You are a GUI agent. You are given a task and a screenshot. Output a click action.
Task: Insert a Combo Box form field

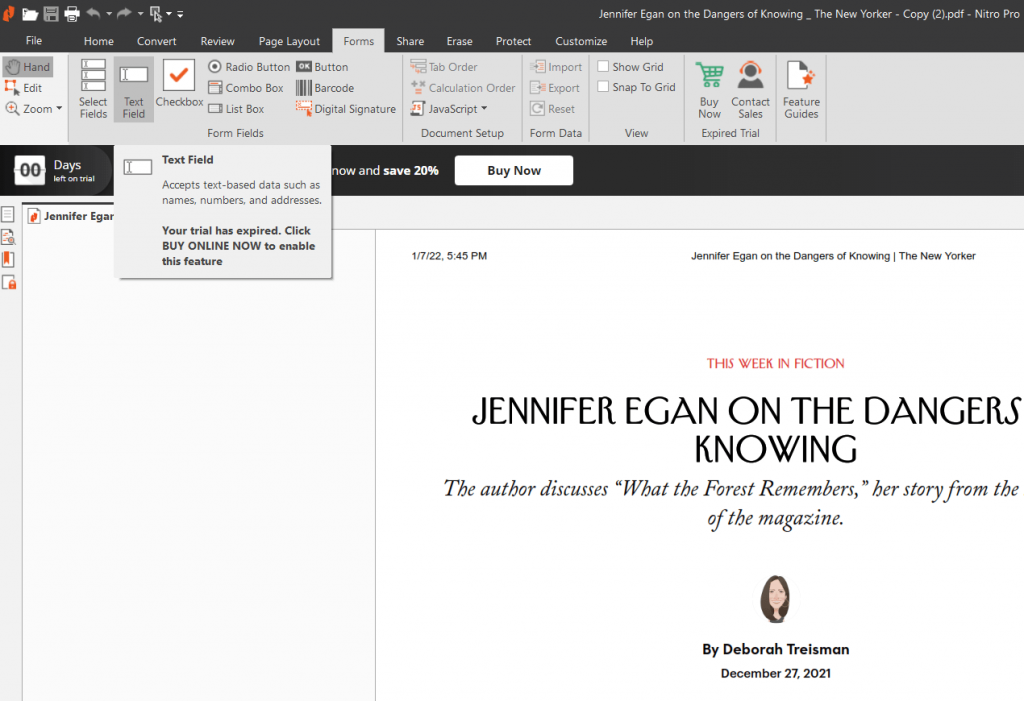[246, 88]
